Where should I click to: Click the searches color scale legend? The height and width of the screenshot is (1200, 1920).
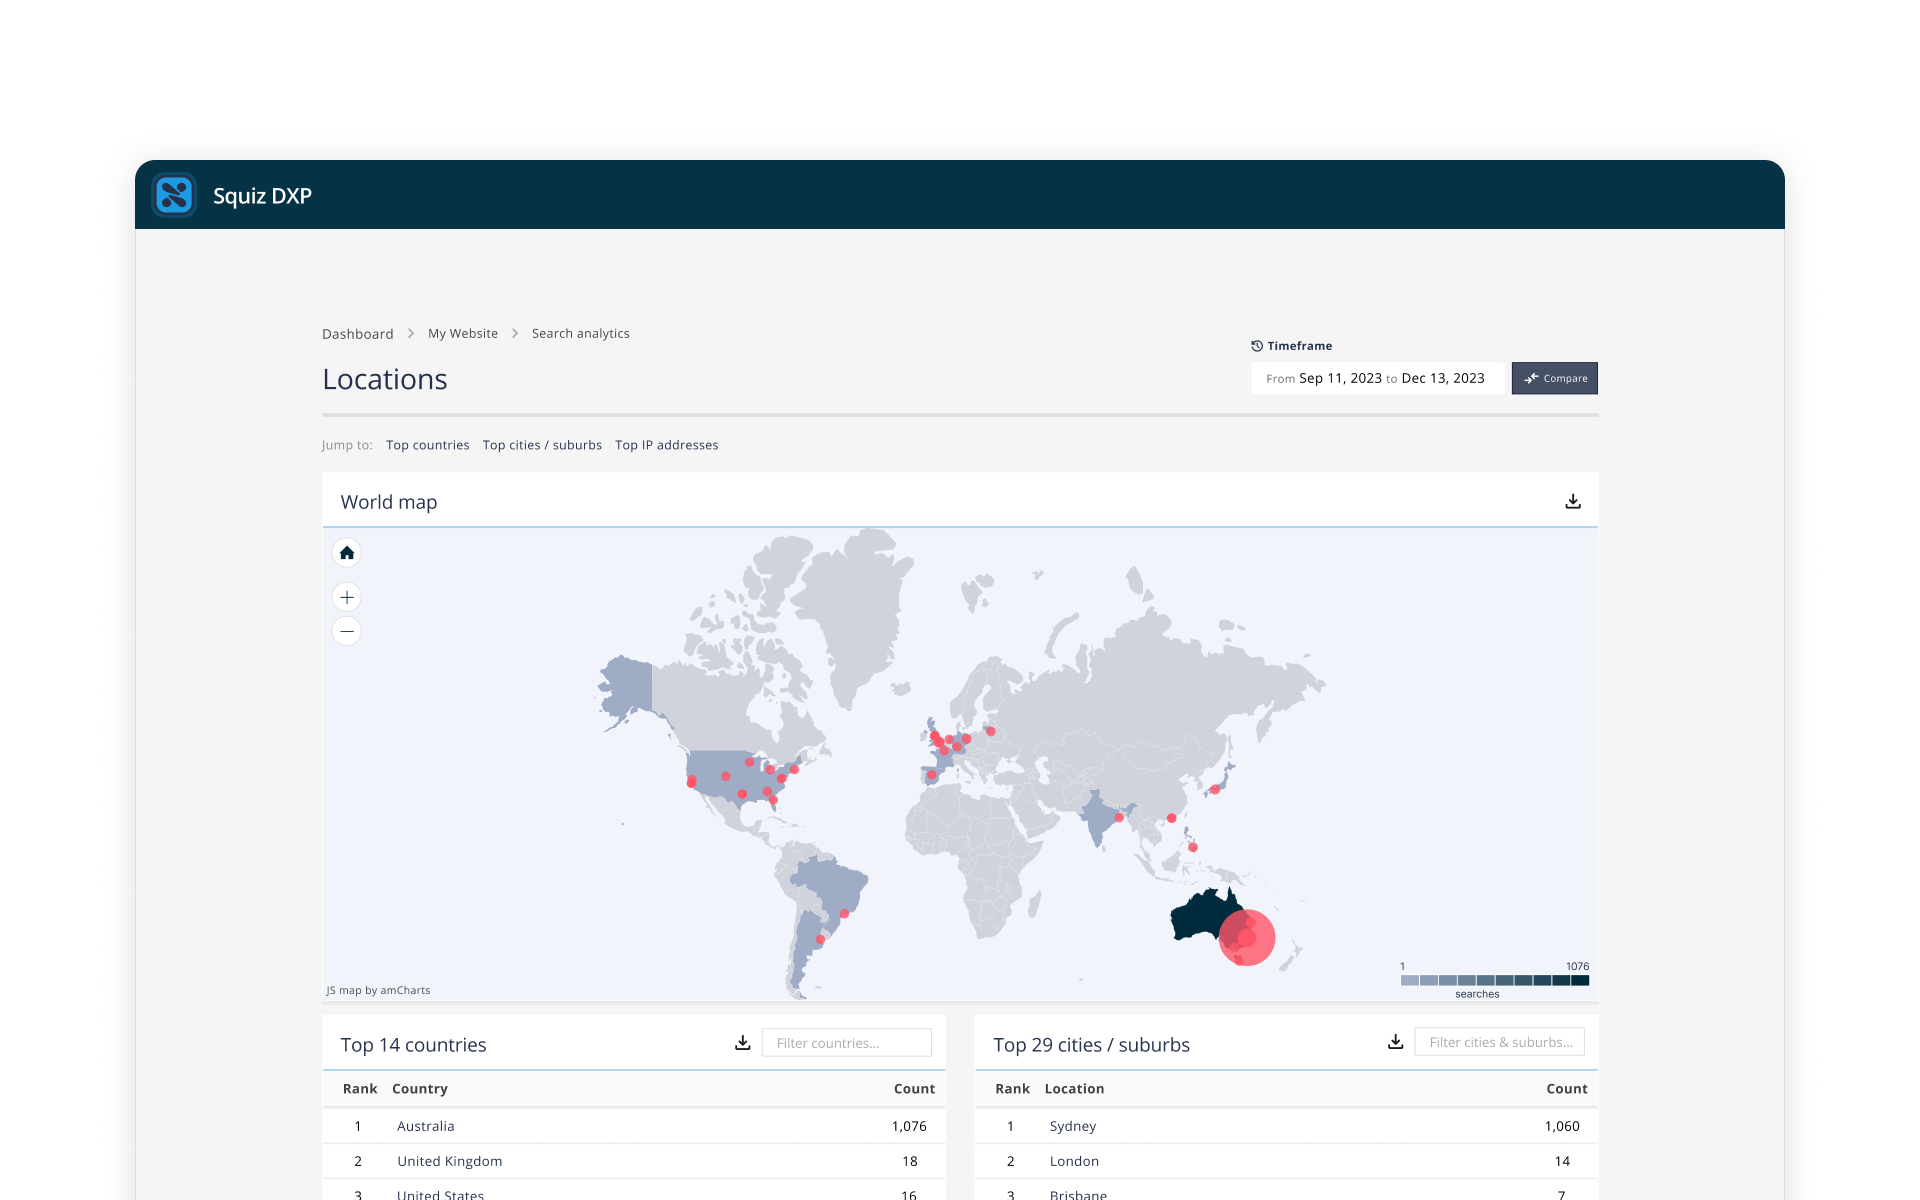pyautogui.click(x=1495, y=980)
